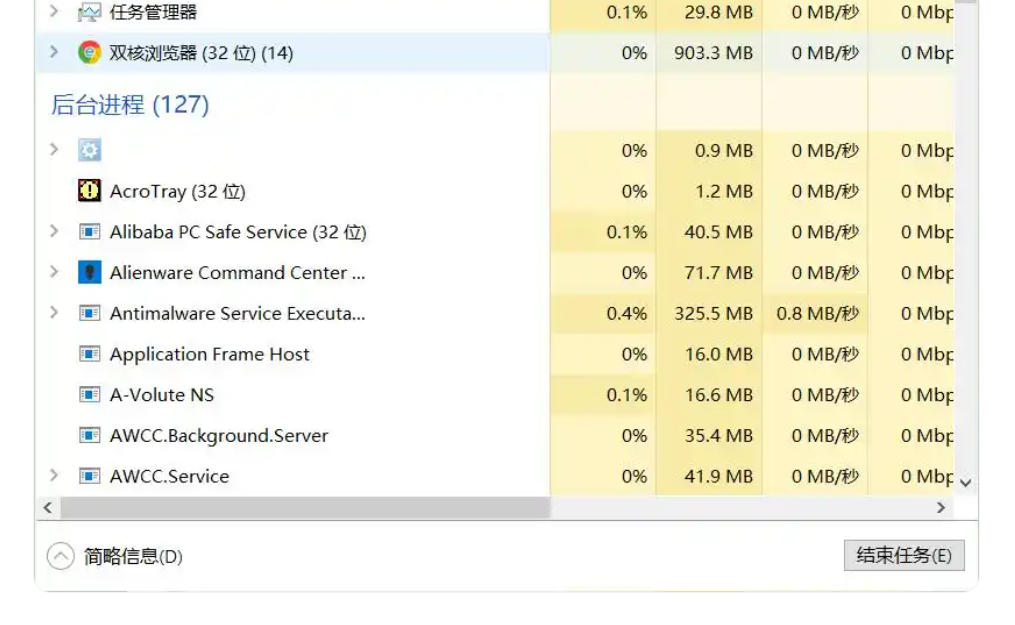Select the Antimalware Service Executable process
The height and width of the screenshot is (625, 1015).
pyautogui.click(x=238, y=314)
